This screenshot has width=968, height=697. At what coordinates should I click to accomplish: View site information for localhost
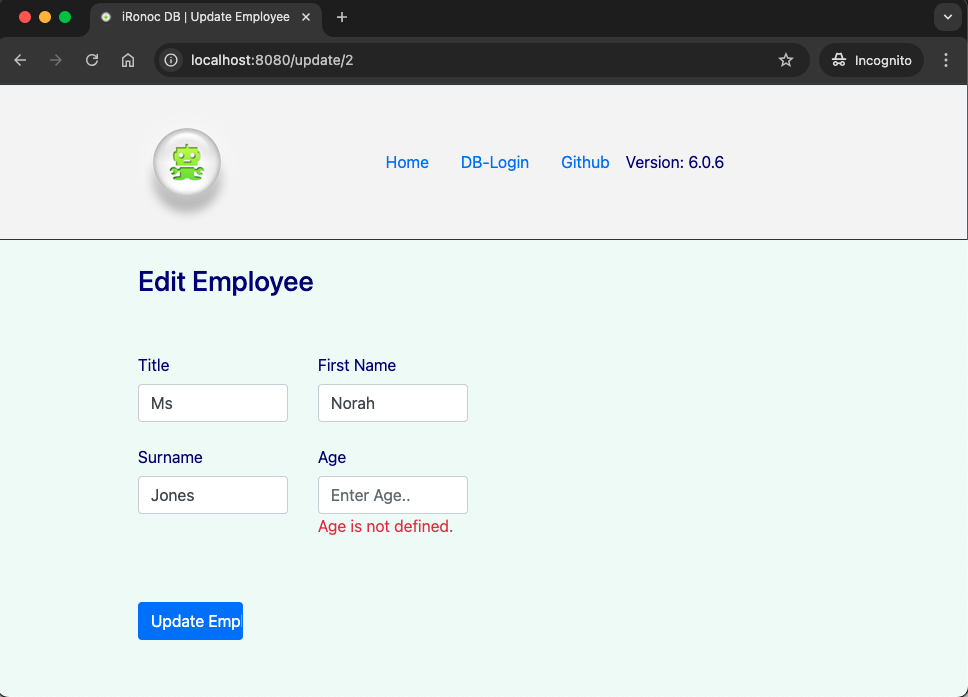(172, 60)
